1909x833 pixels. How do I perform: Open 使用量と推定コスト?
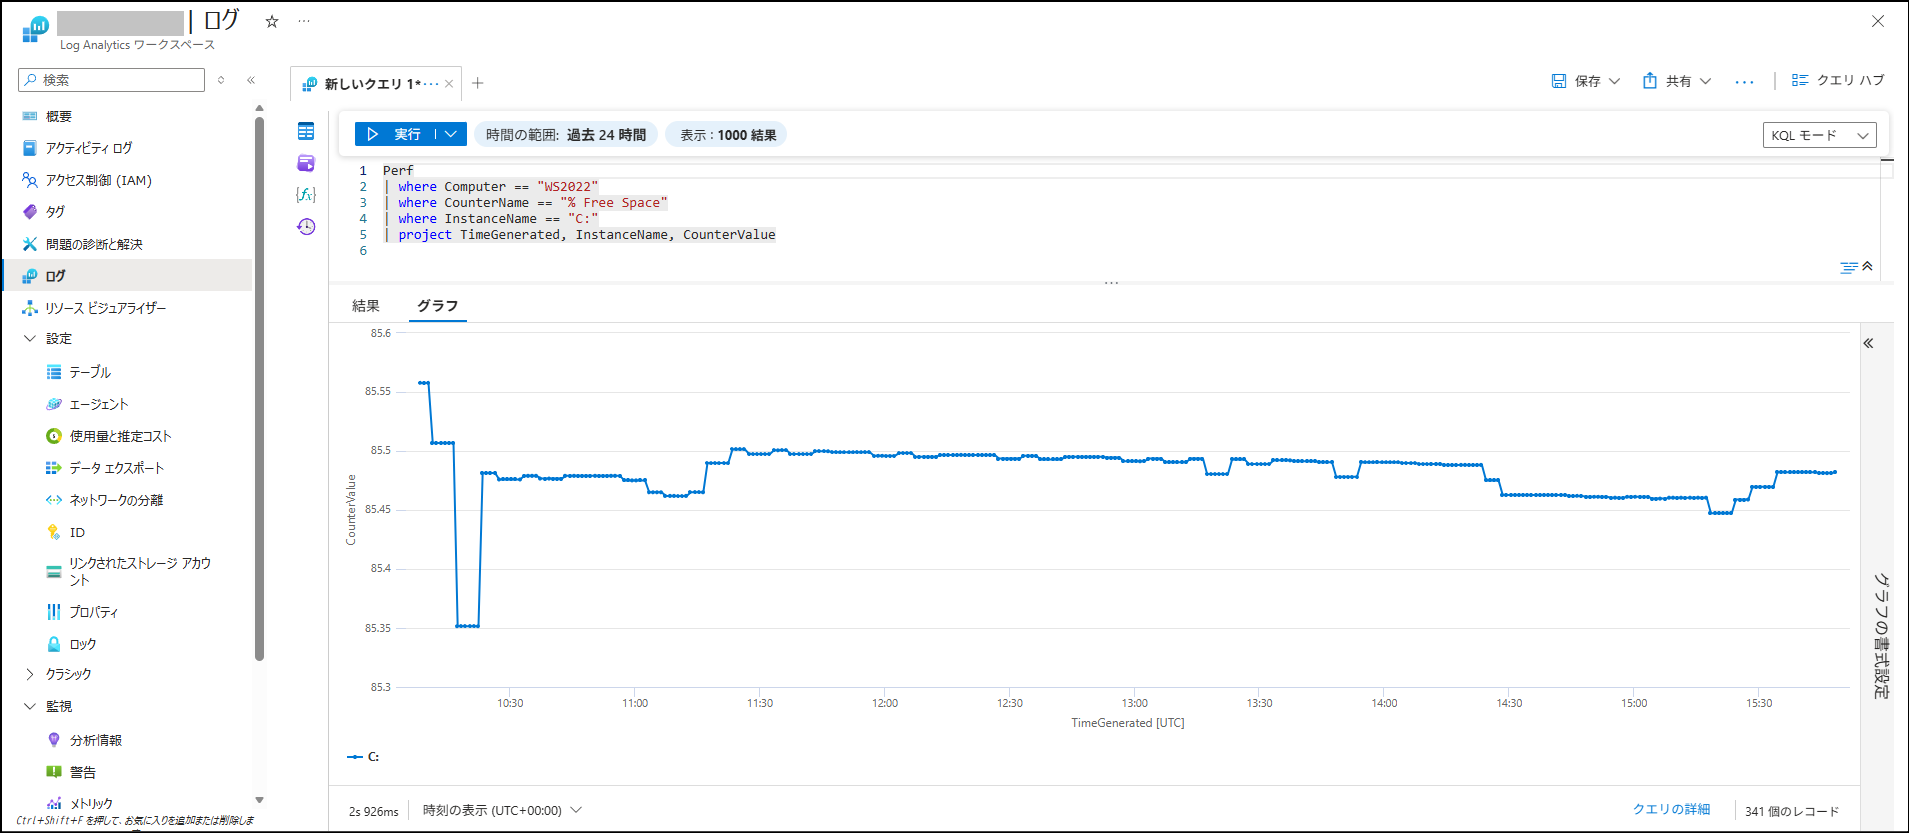(120, 436)
